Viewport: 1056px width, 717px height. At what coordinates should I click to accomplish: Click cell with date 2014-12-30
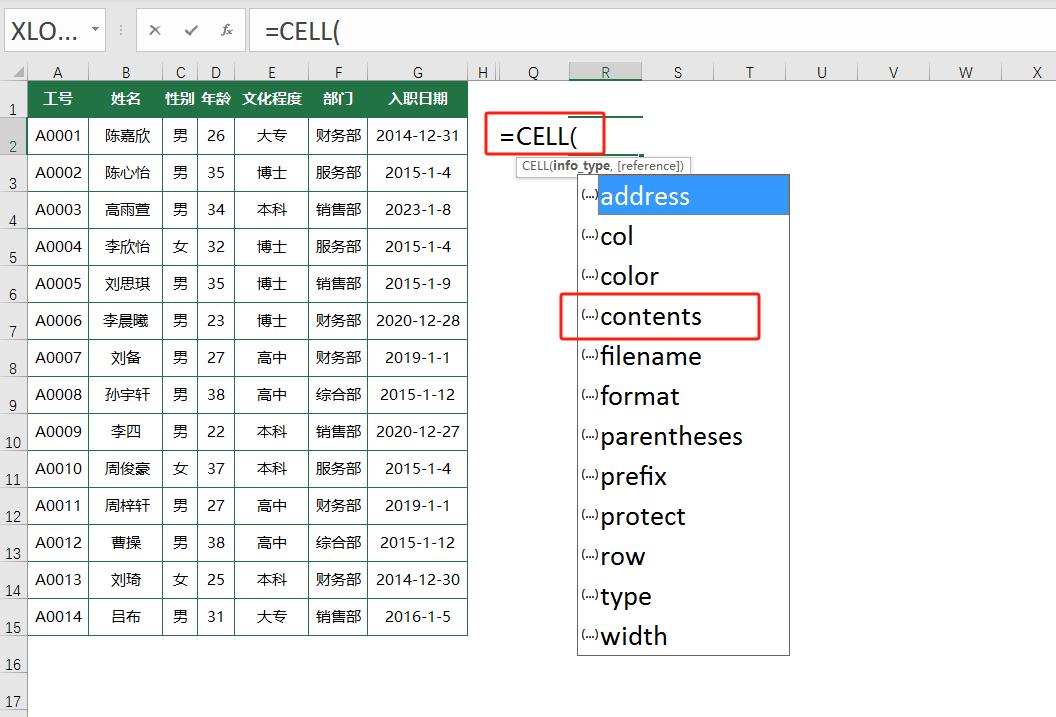tap(418, 580)
